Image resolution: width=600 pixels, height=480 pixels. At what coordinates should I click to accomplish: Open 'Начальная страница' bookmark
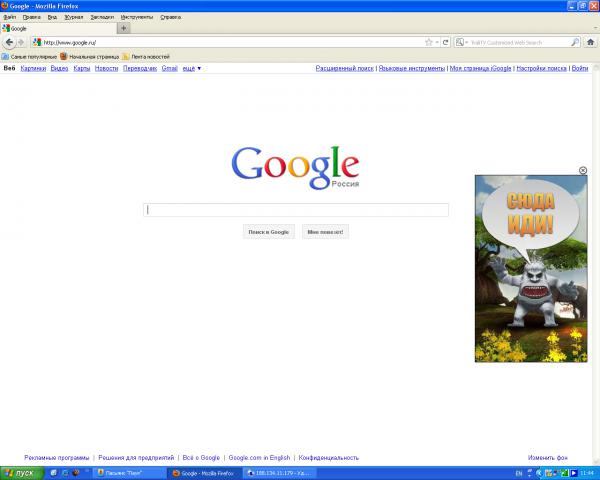(90, 57)
